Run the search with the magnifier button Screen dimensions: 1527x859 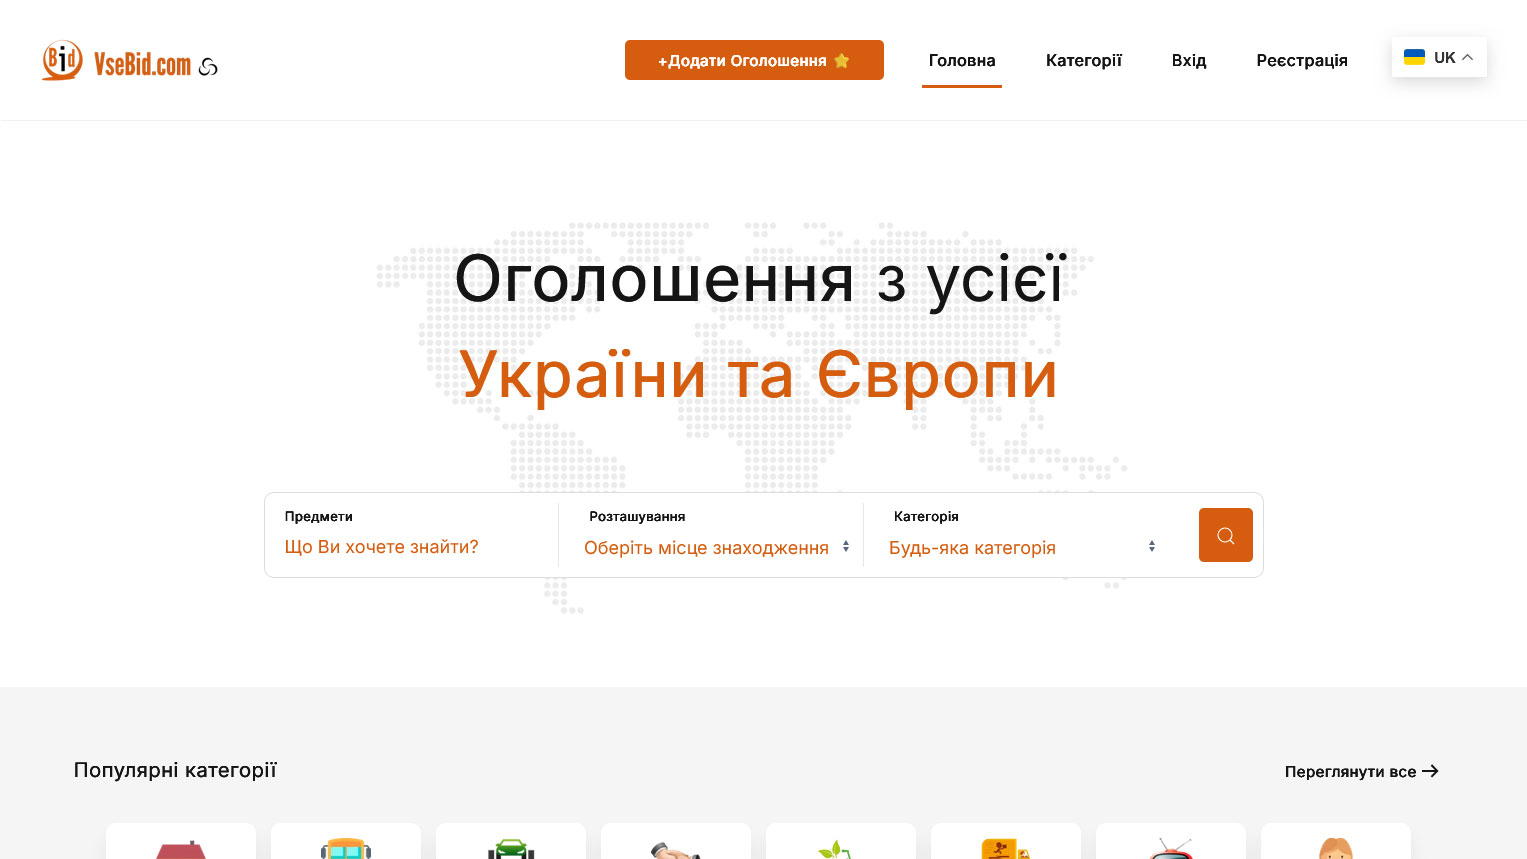1225,535
